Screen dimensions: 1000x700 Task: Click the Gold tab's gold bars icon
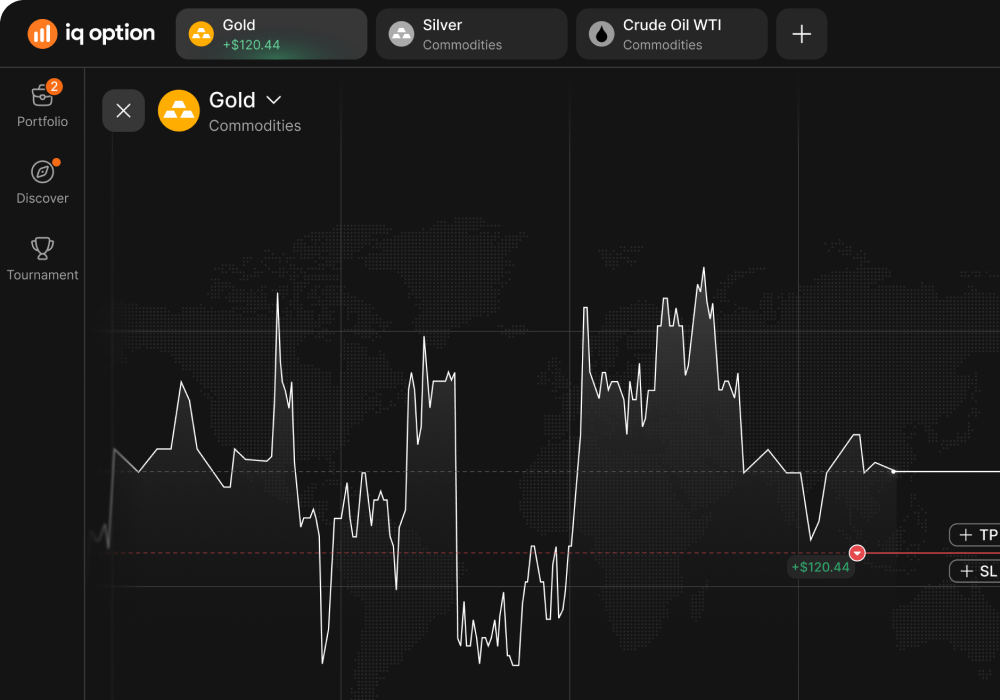pos(201,34)
